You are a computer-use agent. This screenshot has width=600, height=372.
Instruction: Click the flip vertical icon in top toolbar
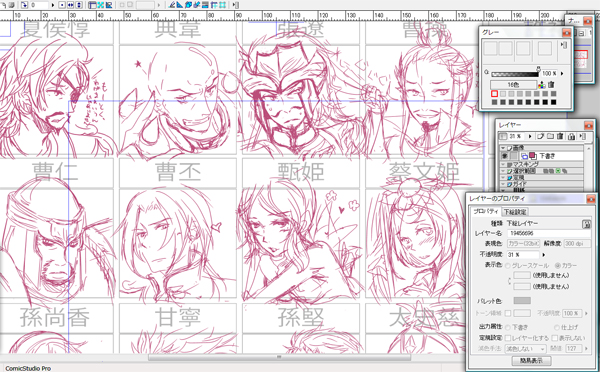tap(79, 5)
